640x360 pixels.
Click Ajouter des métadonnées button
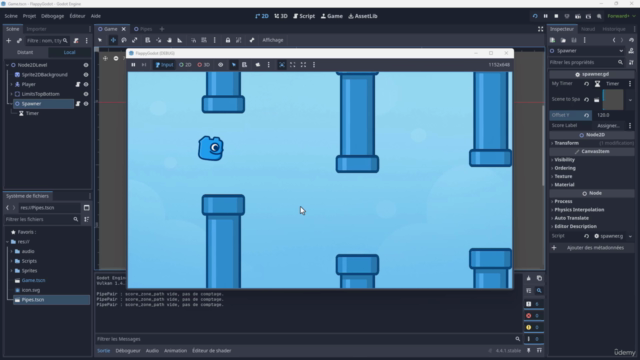coord(591,248)
